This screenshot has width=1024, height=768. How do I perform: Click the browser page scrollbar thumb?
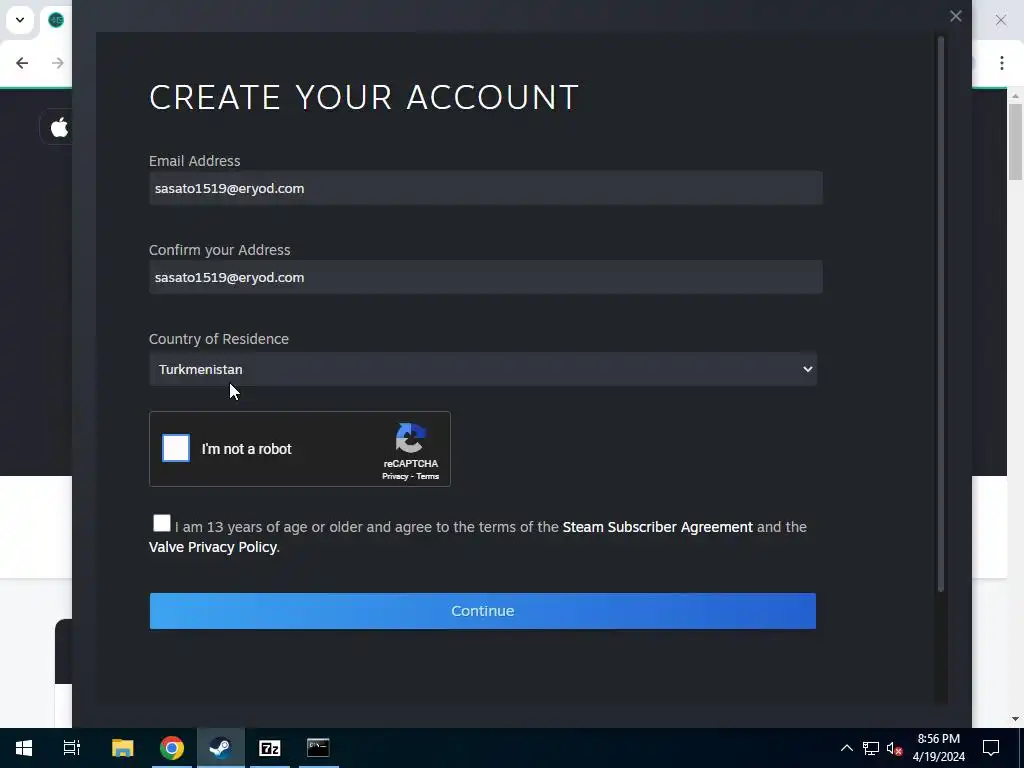[1015, 141]
